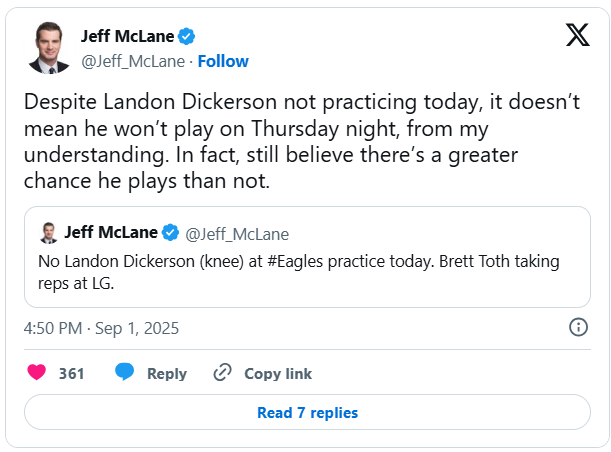611x452 pixels.
Task: Follow Jeff McLane
Action: point(223,61)
